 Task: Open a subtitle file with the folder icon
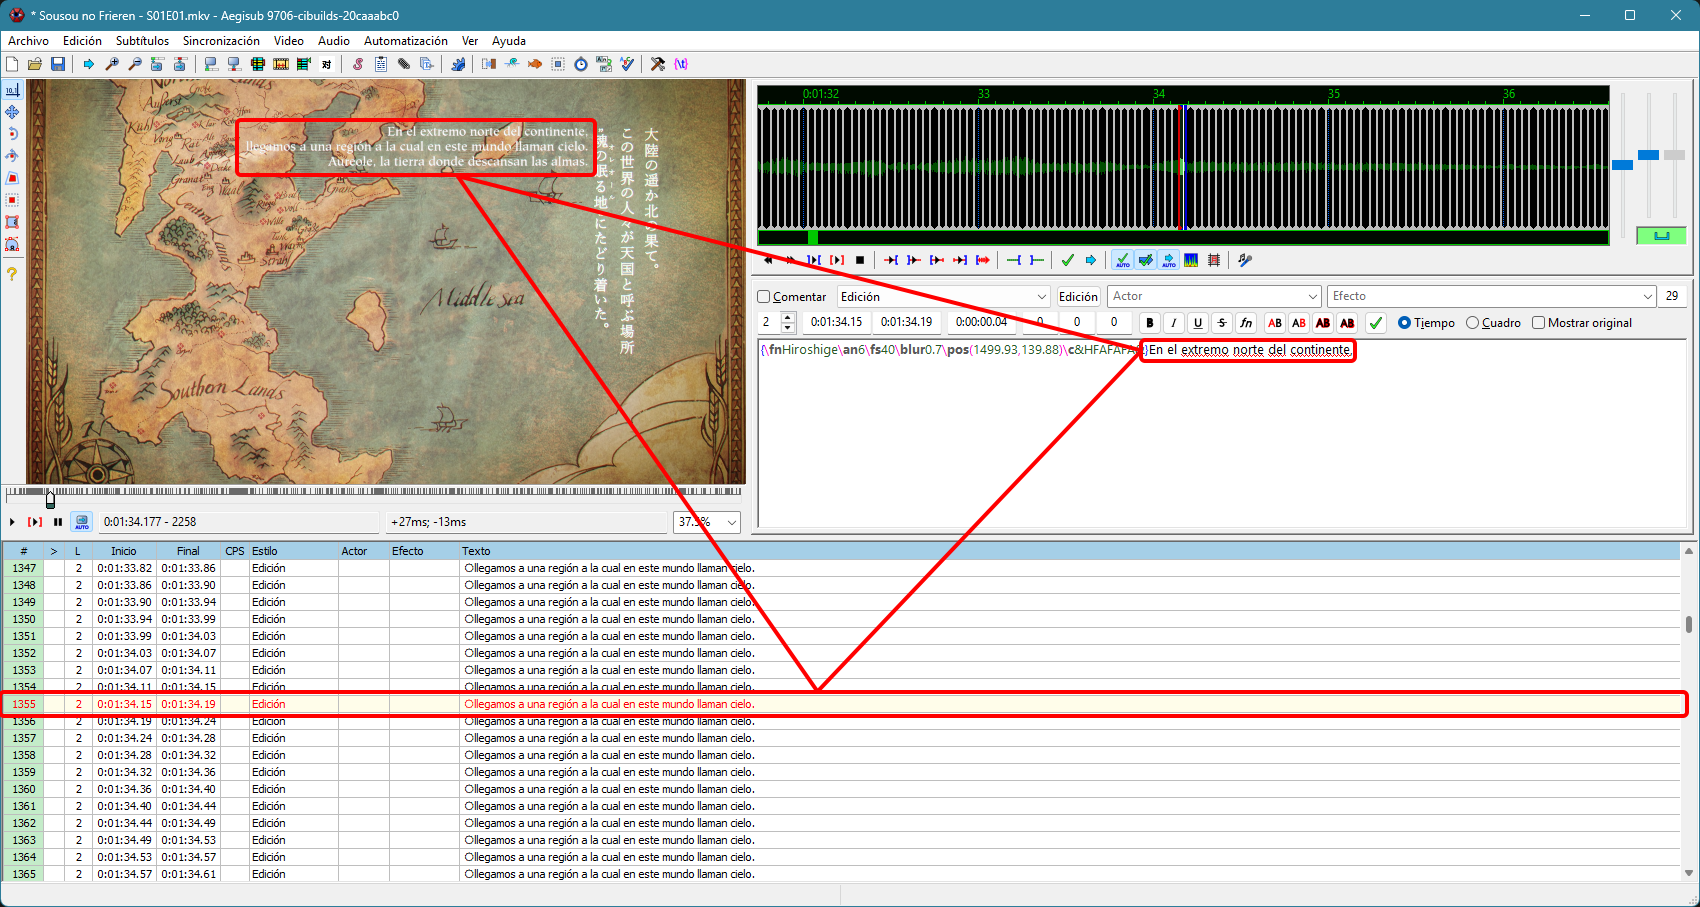35,64
